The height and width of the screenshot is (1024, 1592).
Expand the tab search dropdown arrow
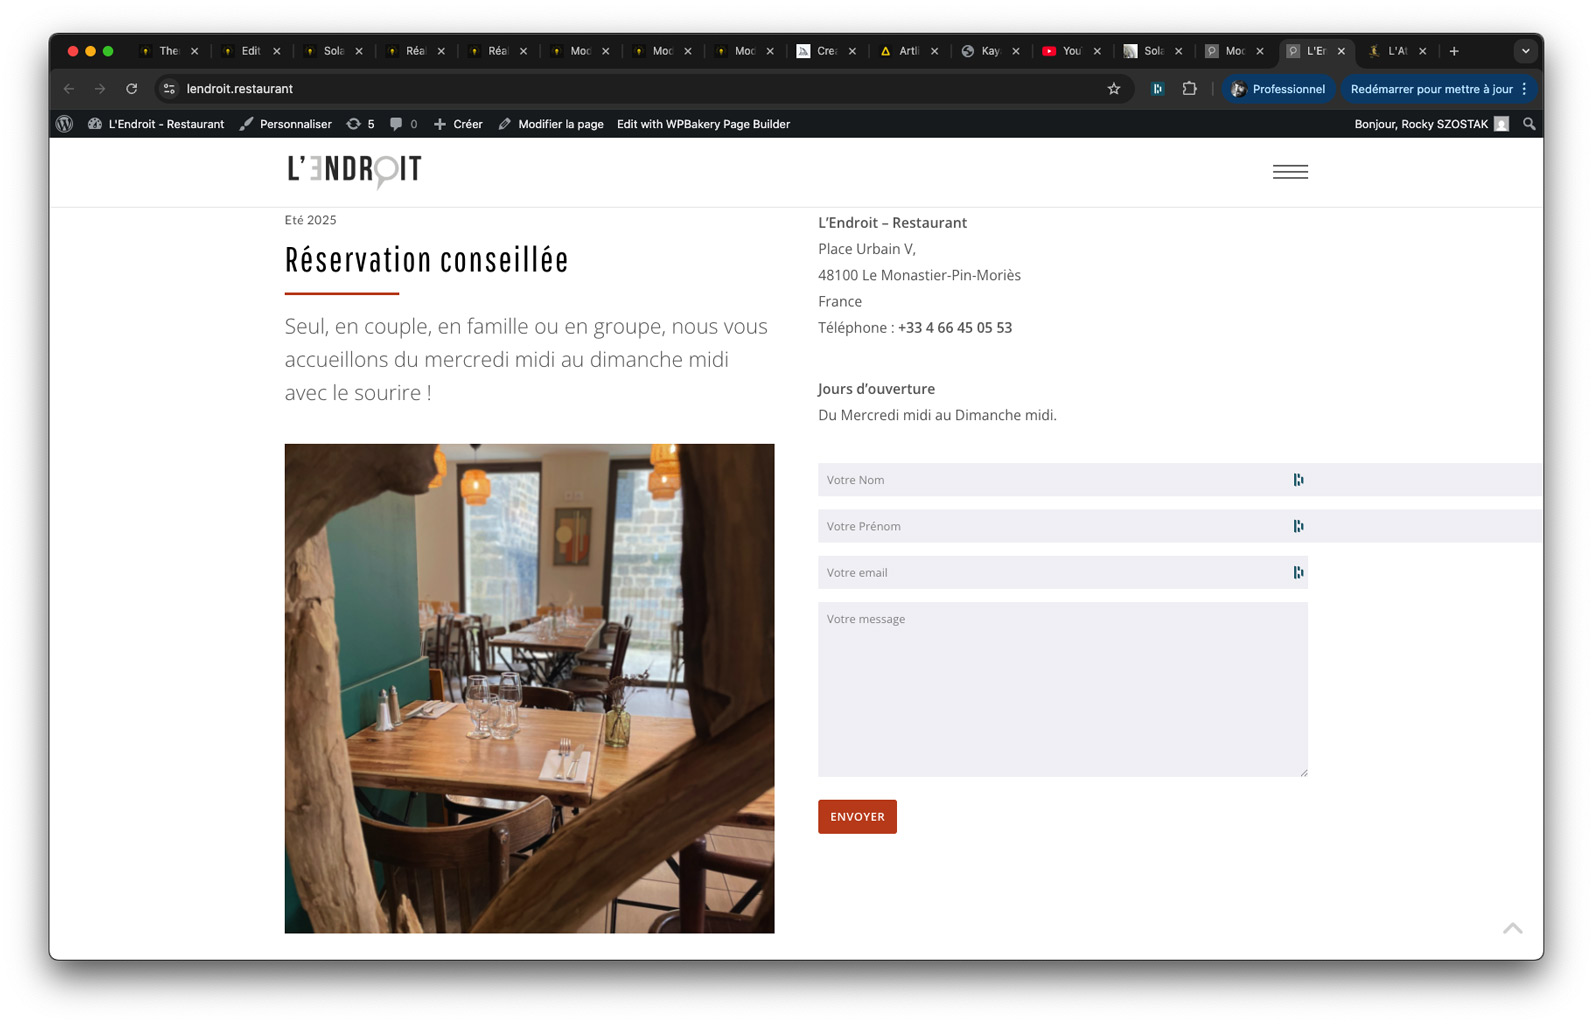click(x=1525, y=51)
